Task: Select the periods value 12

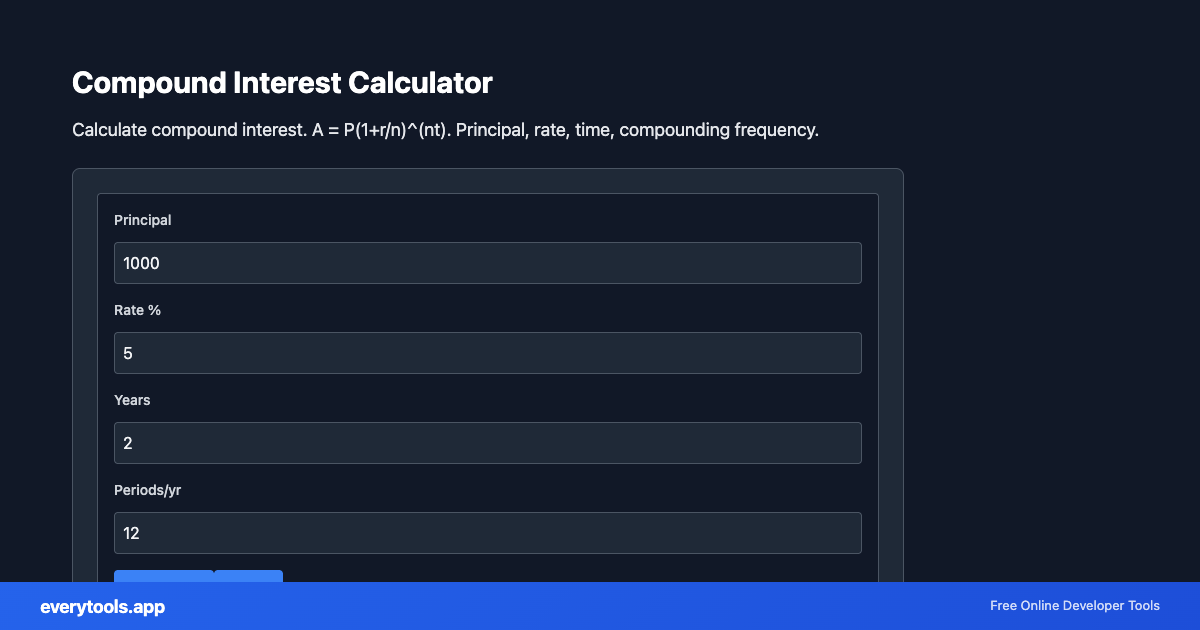Action: click(131, 532)
